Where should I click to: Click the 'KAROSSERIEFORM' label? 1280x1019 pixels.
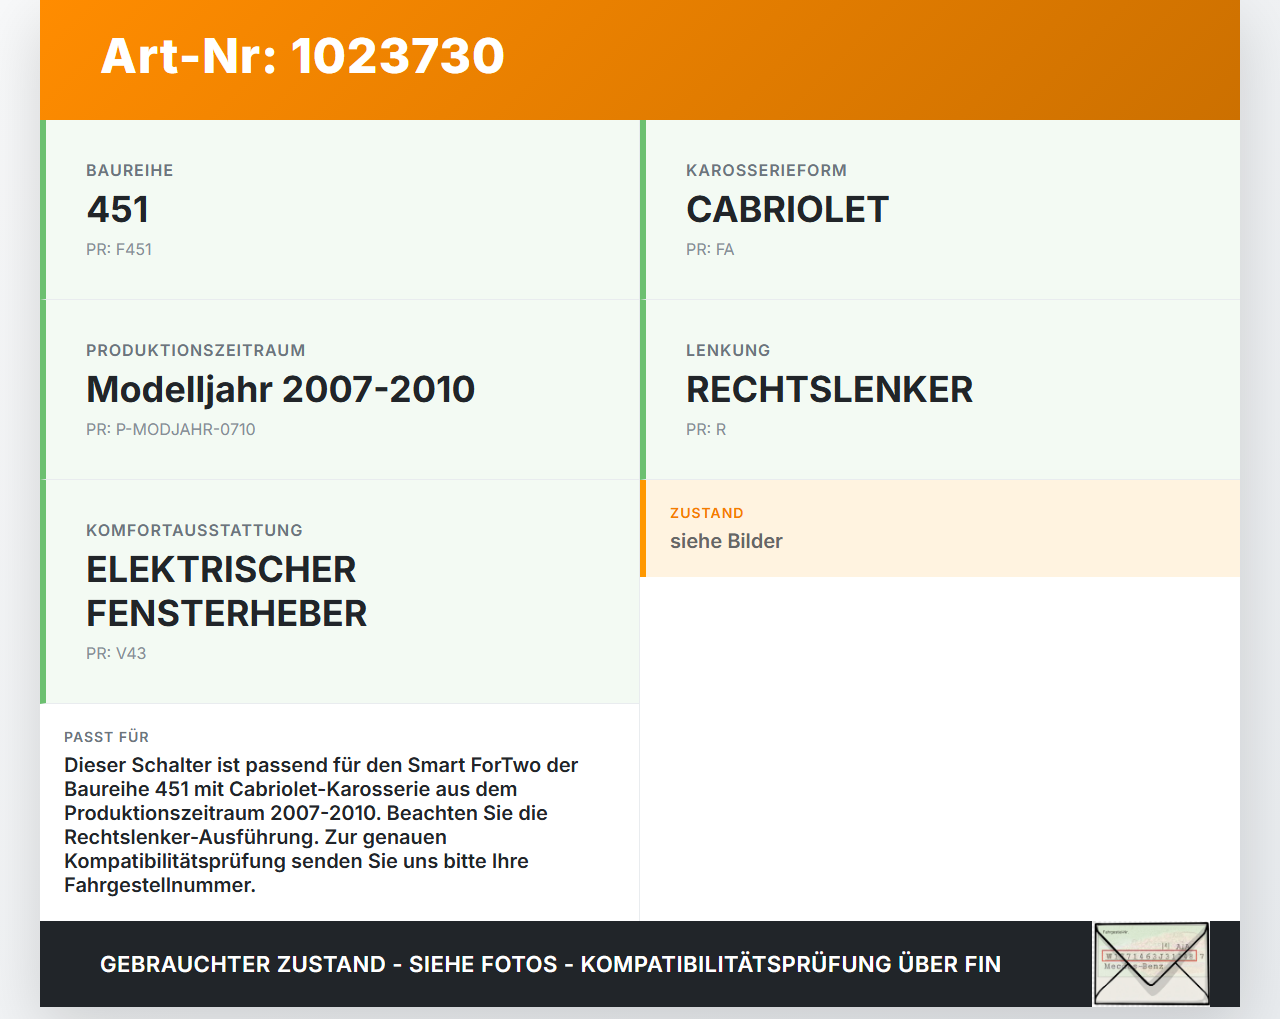[x=766, y=170]
